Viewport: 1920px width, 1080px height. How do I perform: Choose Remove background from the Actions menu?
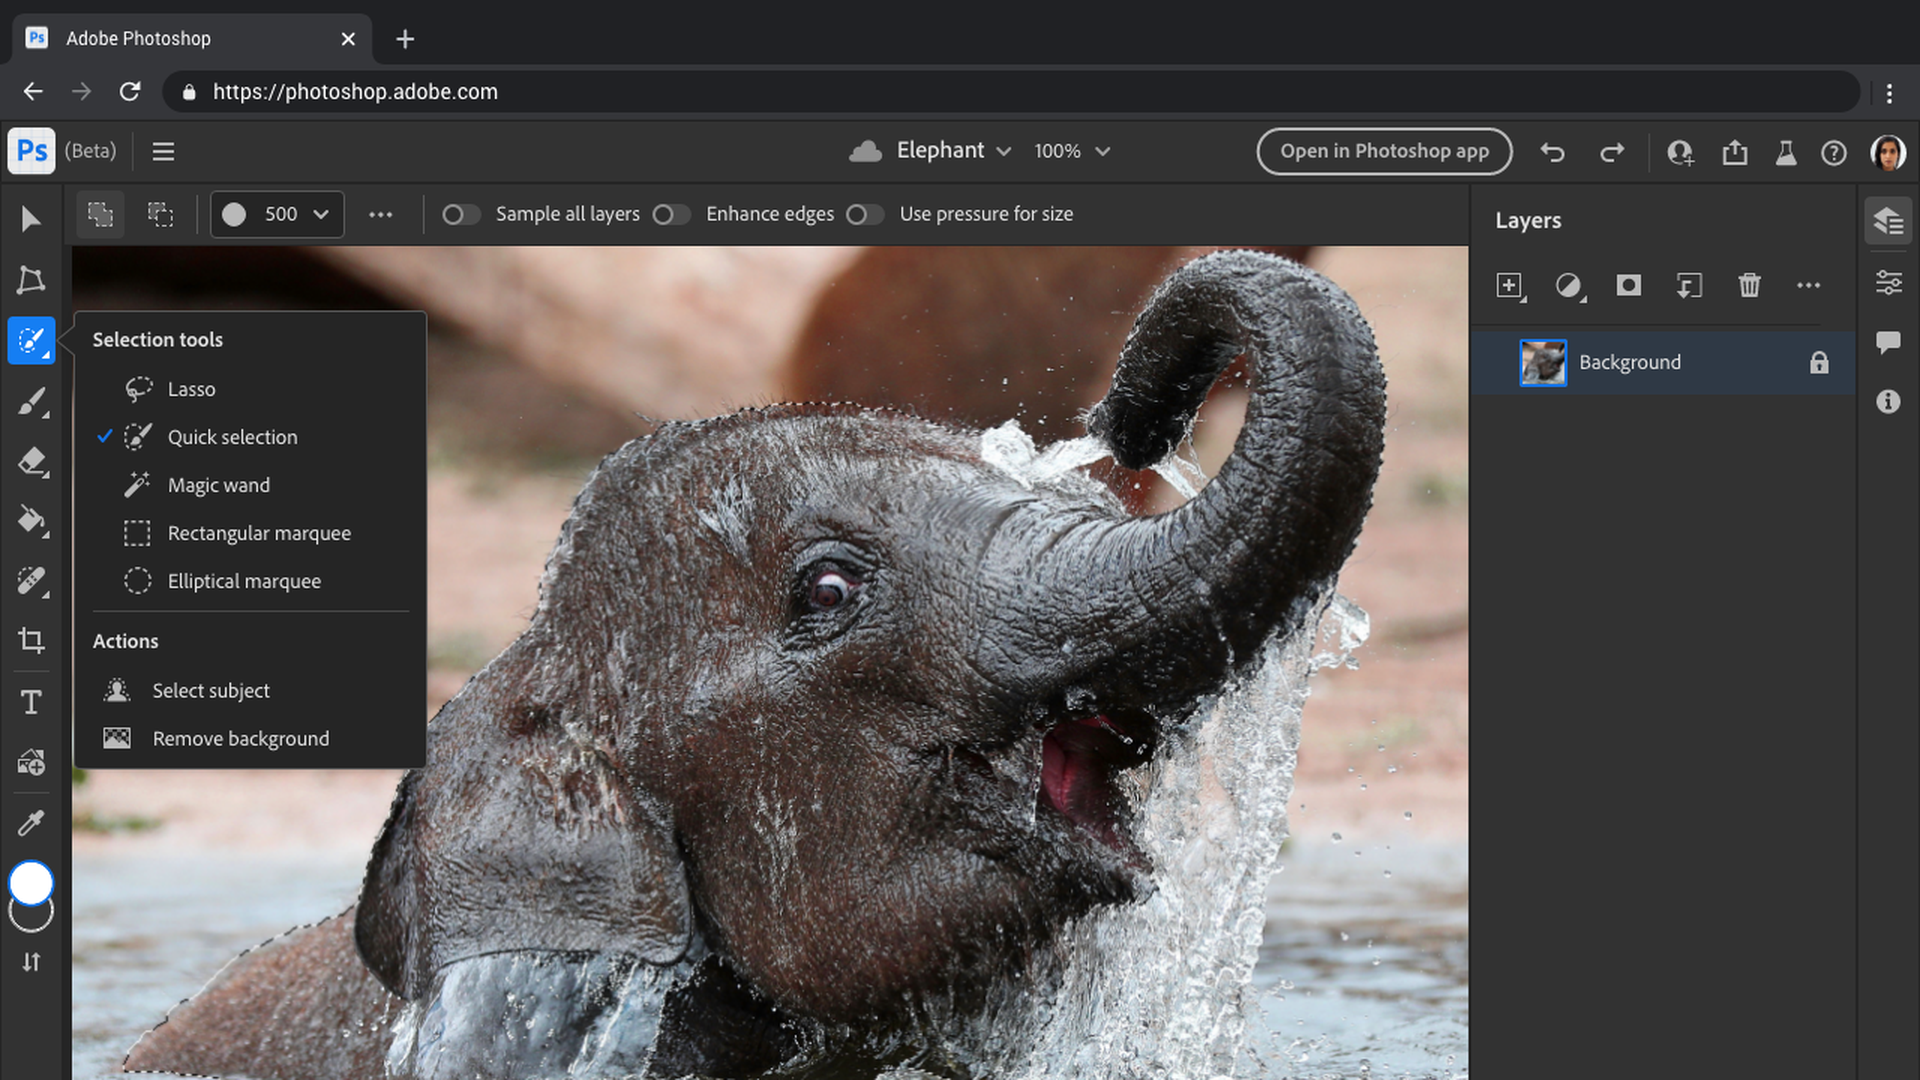point(240,738)
